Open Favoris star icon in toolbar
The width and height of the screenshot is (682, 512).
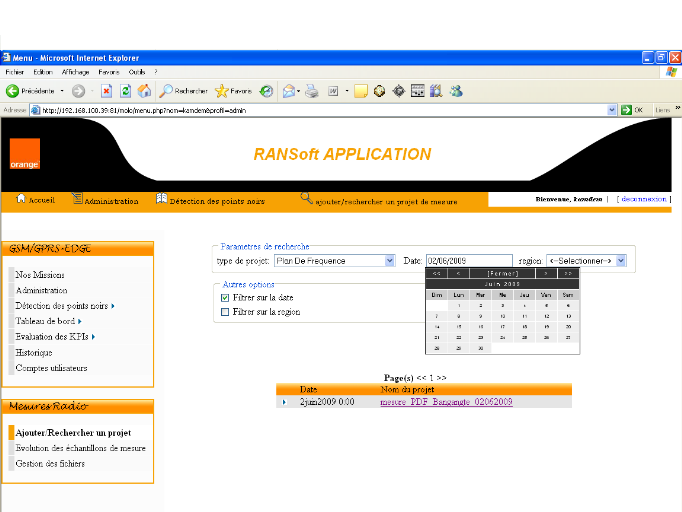pos(222,91)
